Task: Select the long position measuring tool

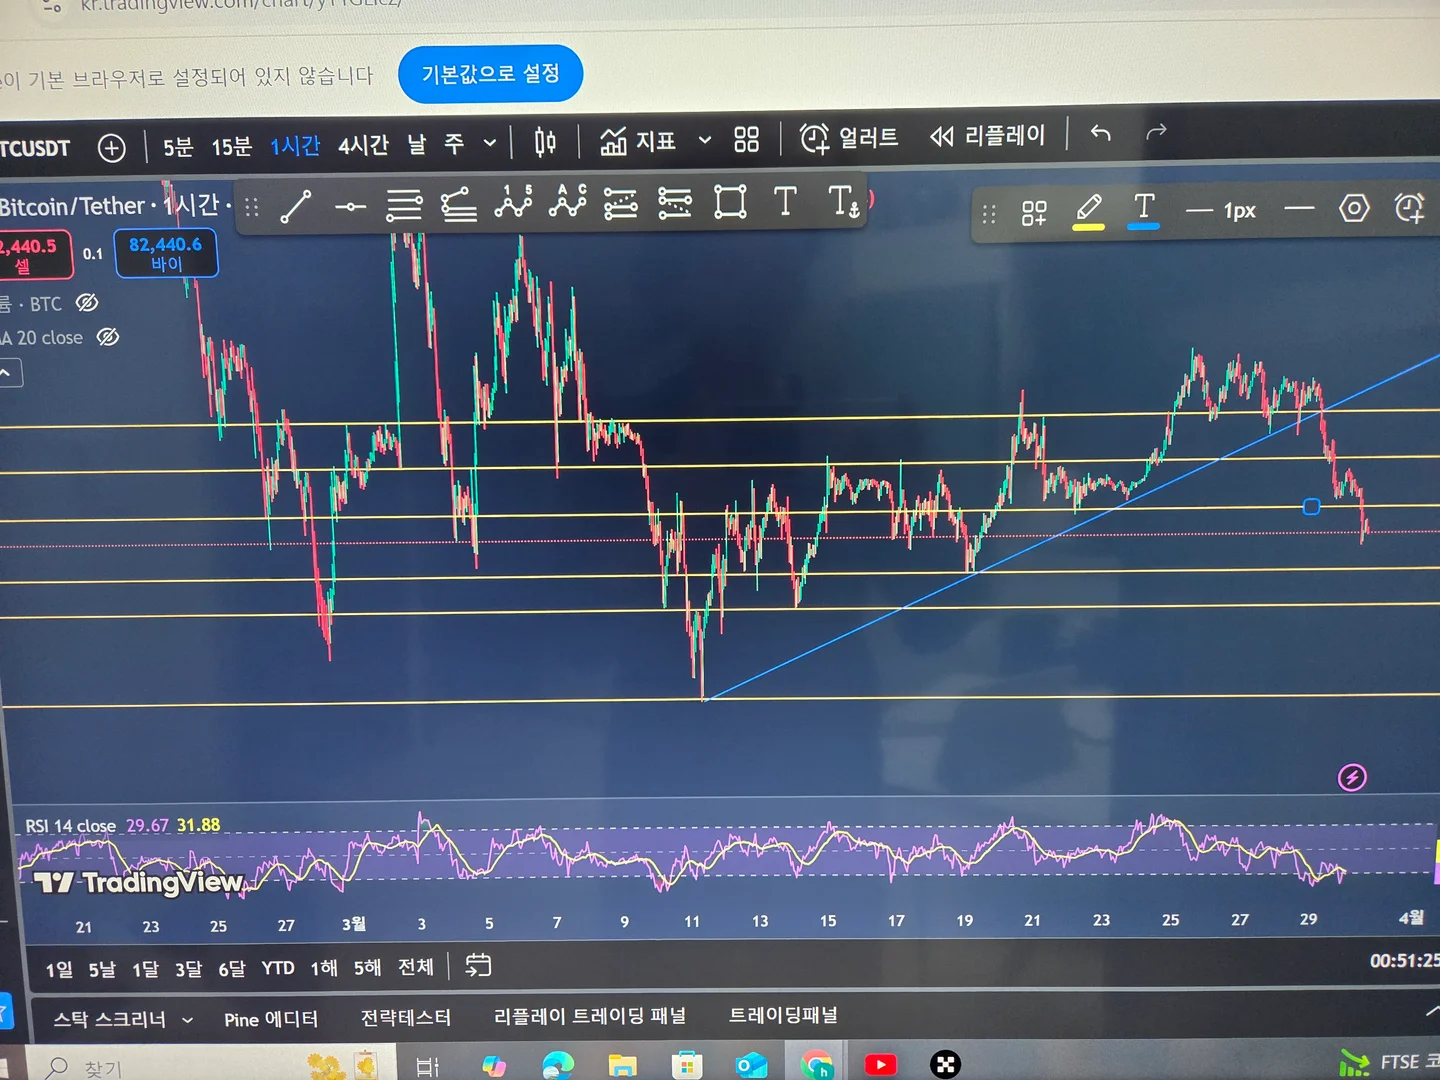Action: pyautogui.click(x=621, y=204)
